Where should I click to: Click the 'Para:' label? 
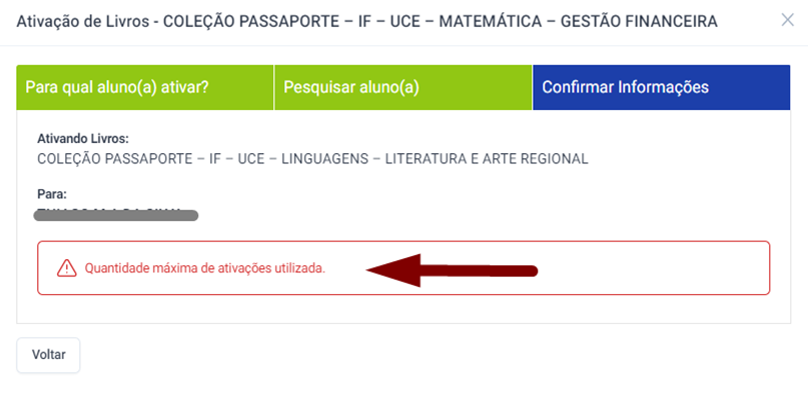click(x=52, y=195)
